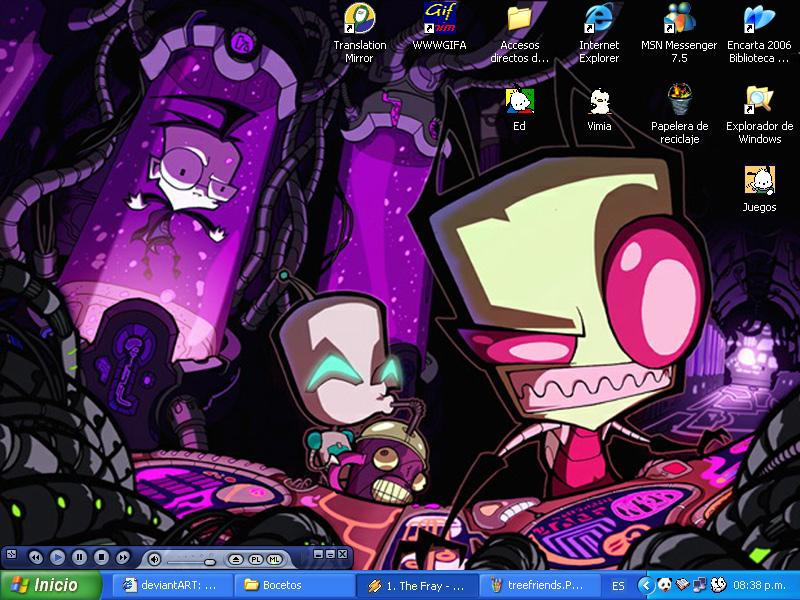Image resolution: width=800 pixels, height=600 pixels.
Task: Click the MSN Messenger 7.5 icon
Action: coord(679,33)
